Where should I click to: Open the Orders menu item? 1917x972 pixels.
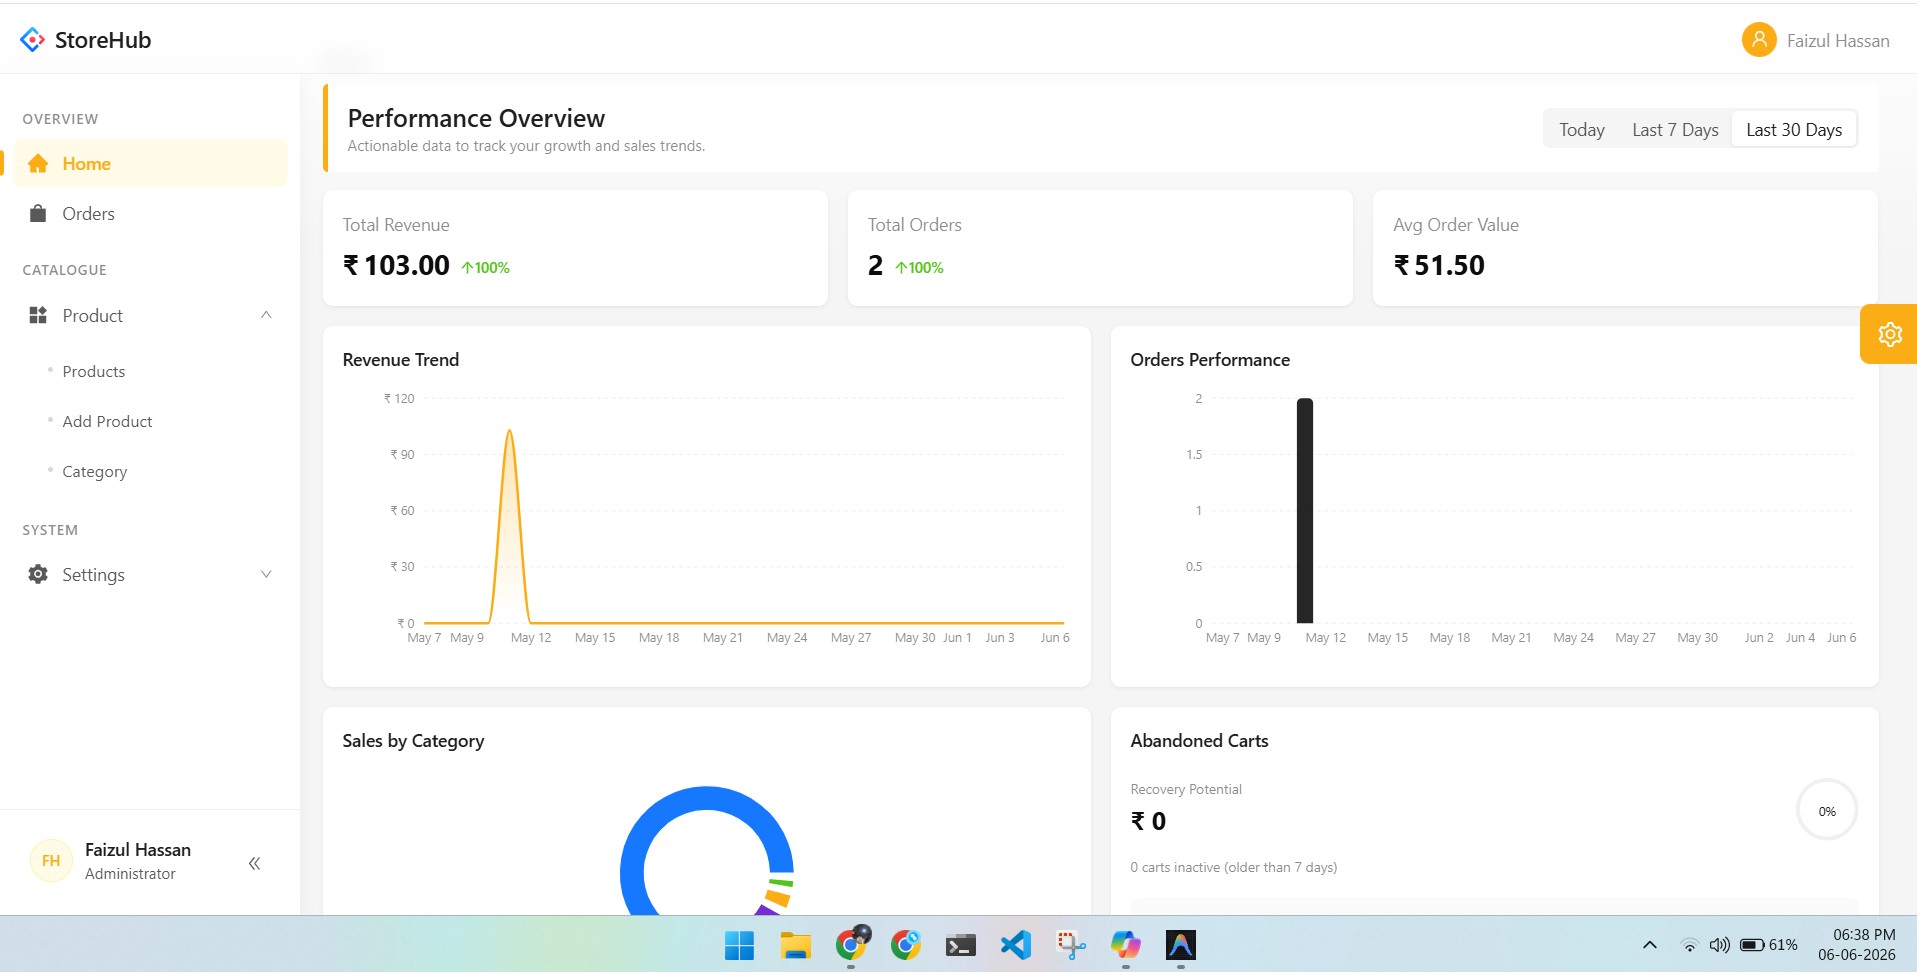tap(151, 213)
